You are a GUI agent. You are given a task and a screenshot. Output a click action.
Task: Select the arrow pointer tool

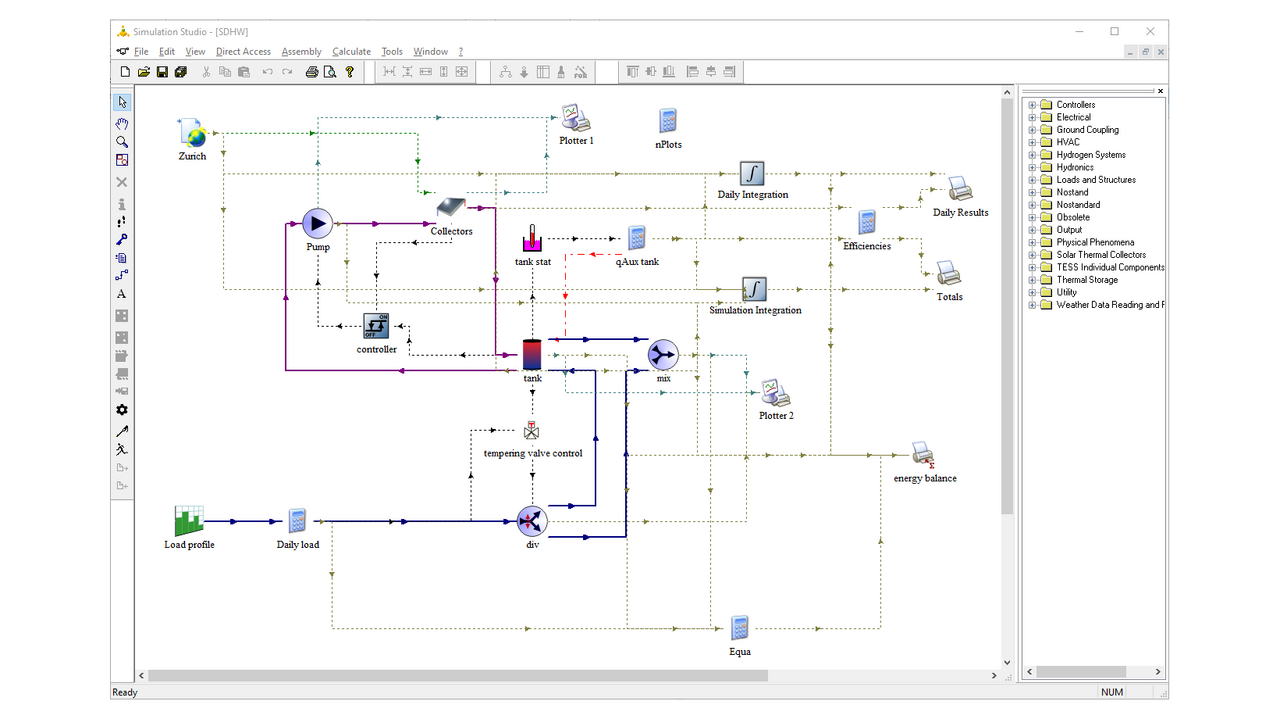click(x=122, y=102)
